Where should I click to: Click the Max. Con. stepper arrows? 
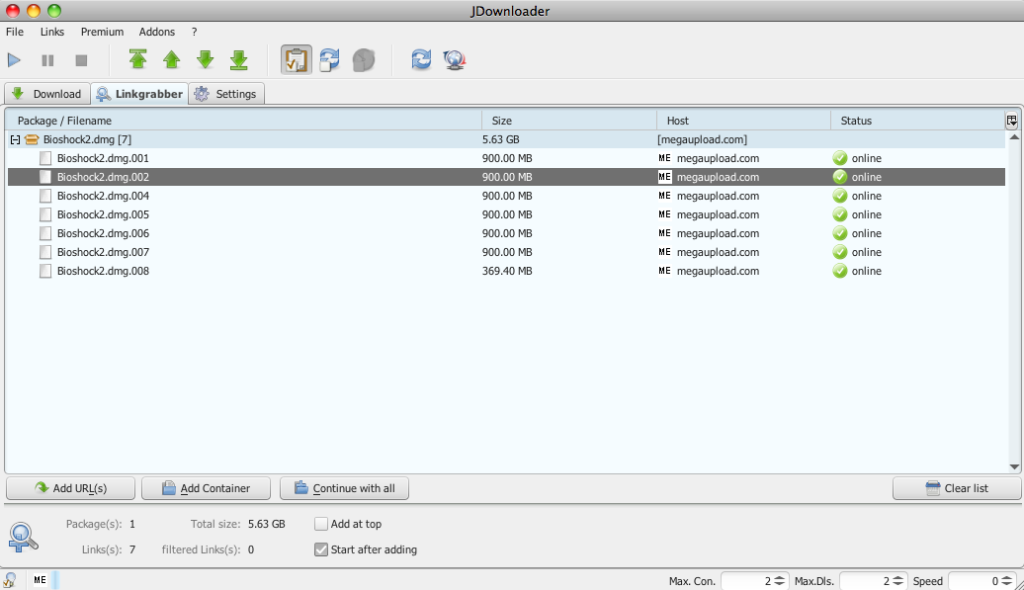779,581
